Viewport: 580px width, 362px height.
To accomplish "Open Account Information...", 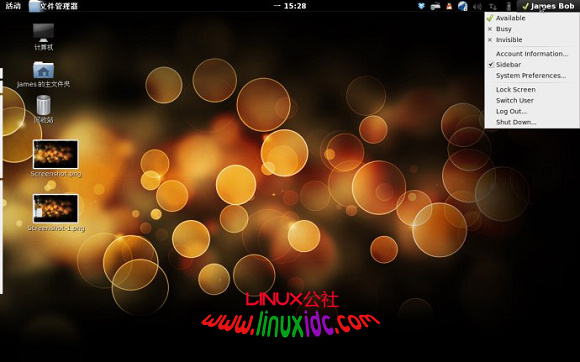I will click(532, 54).
